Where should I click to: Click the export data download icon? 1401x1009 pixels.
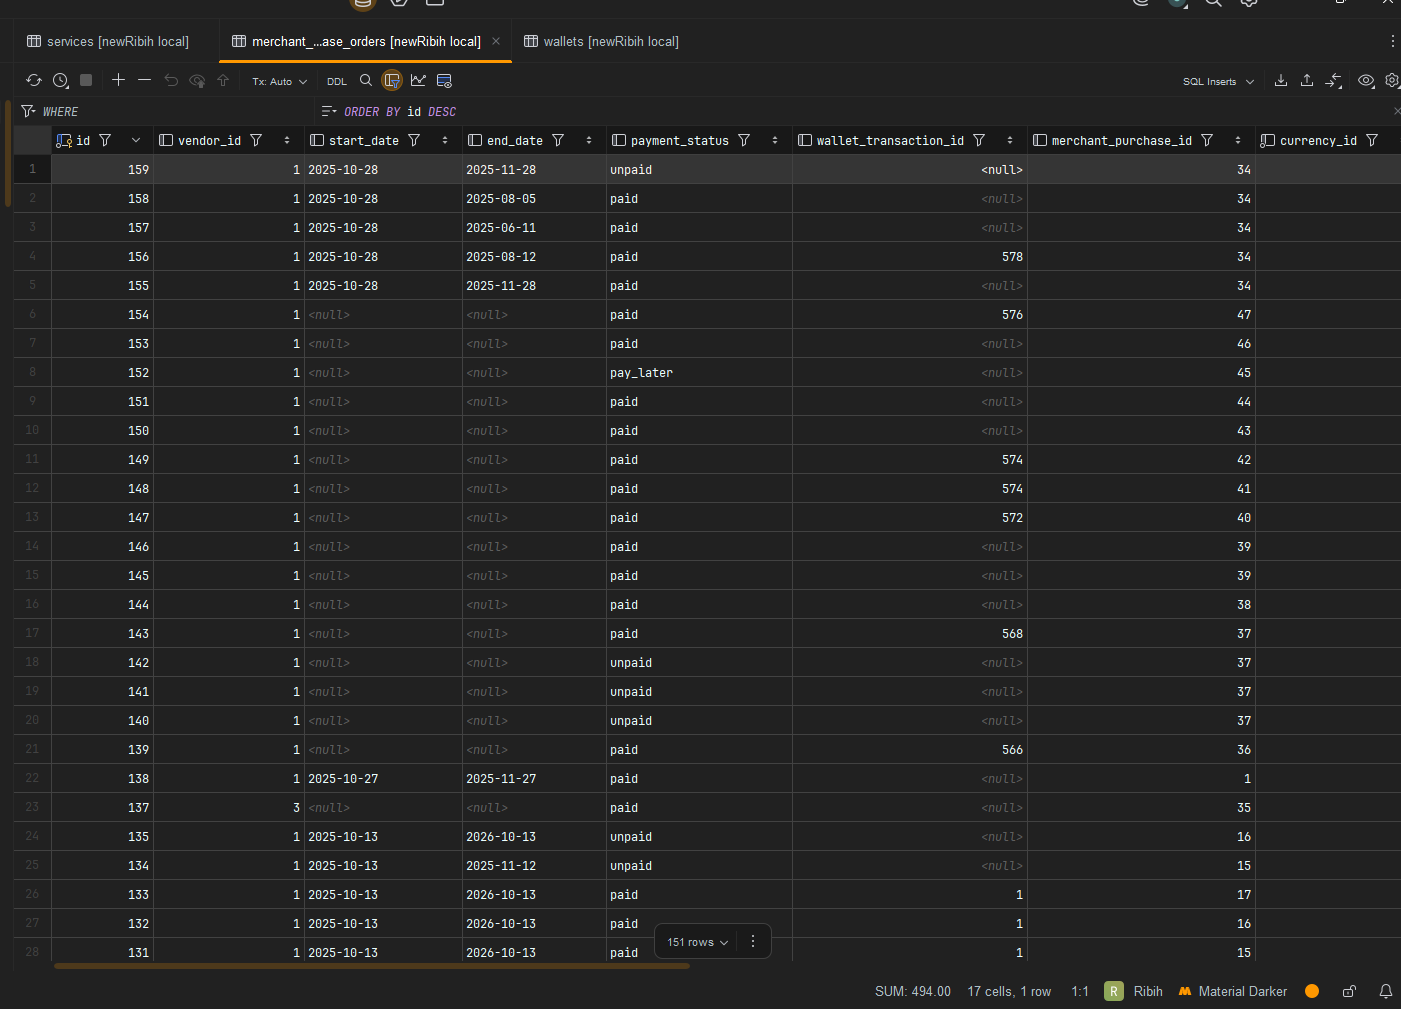1281,81
